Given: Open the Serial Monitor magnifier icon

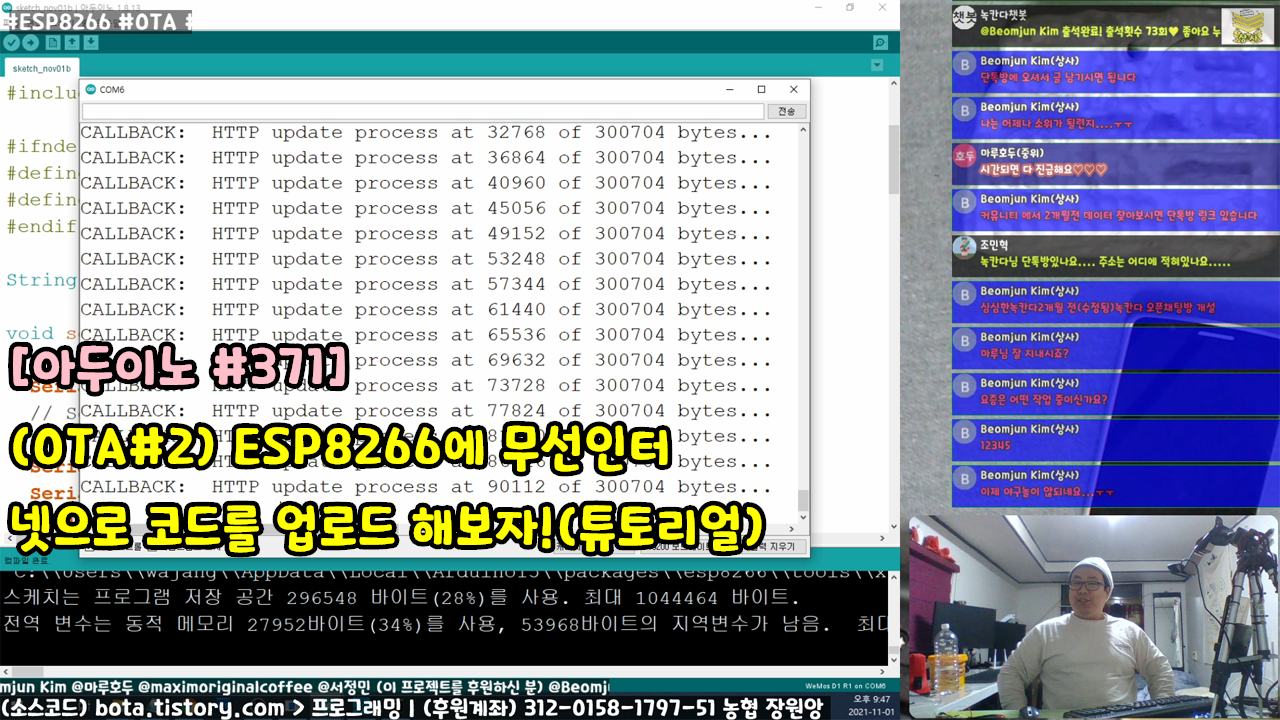Looking at the screenshot, I should [x=880, y=42].
